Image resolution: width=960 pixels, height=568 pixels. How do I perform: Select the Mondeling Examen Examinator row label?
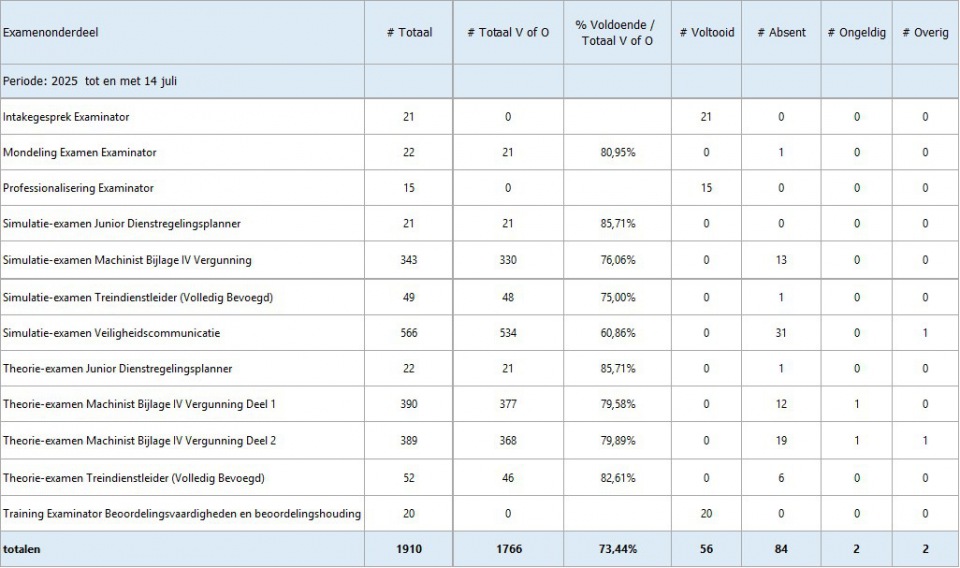pos(80,152)
